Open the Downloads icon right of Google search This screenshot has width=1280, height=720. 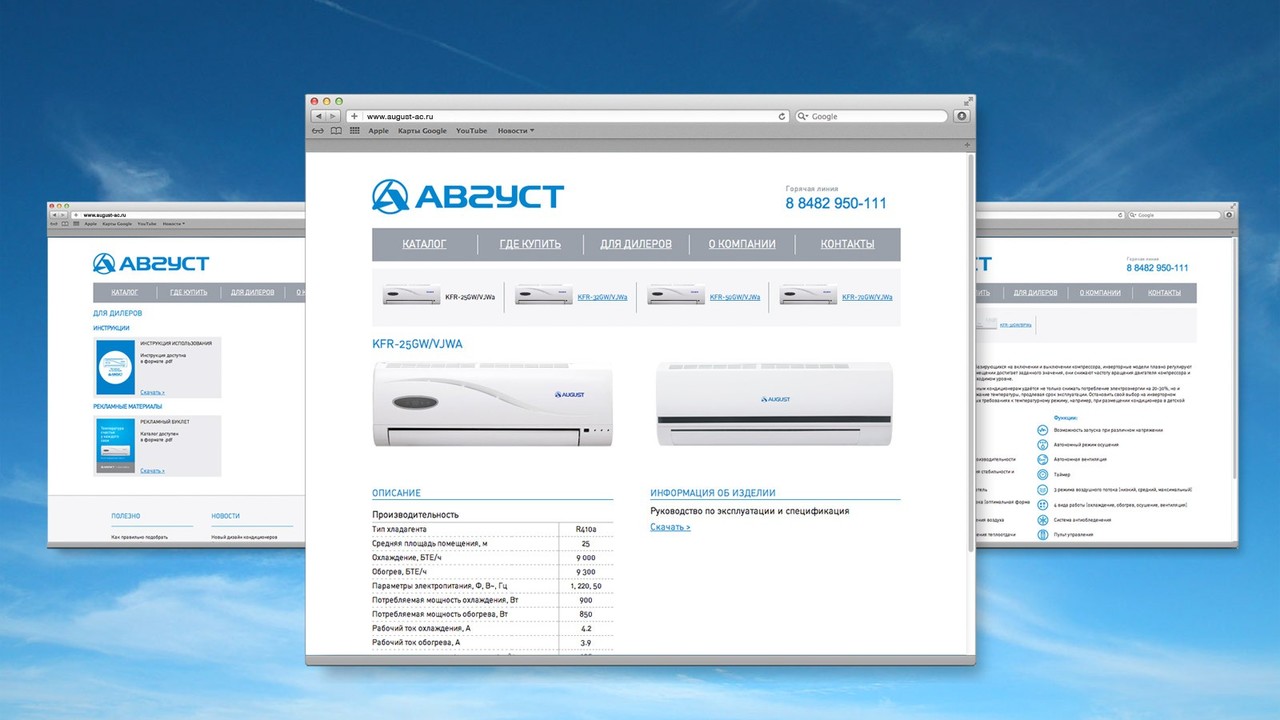coord(961,116)
